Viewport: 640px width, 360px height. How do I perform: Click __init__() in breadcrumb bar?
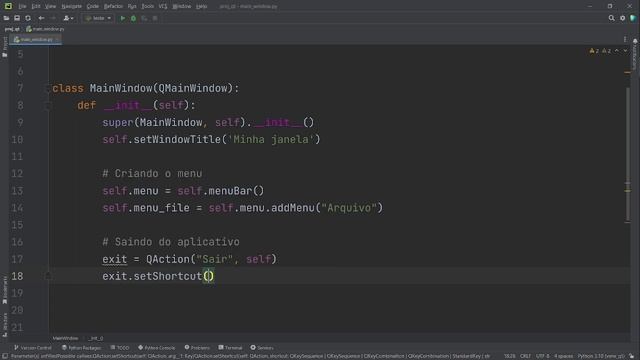96,338
